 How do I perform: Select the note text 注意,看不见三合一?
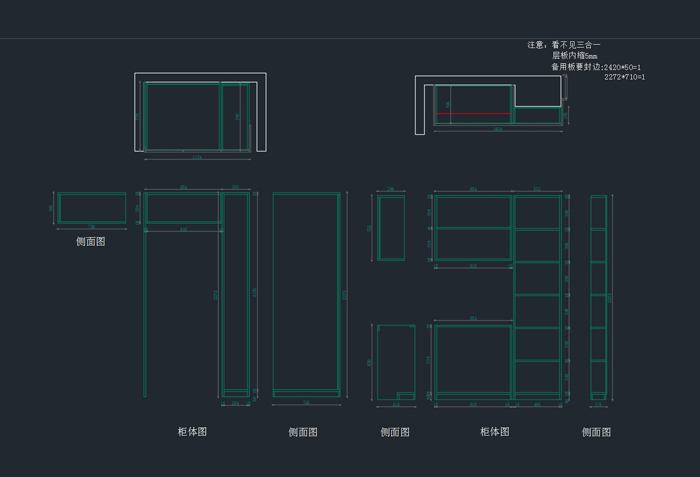[564, 45]
